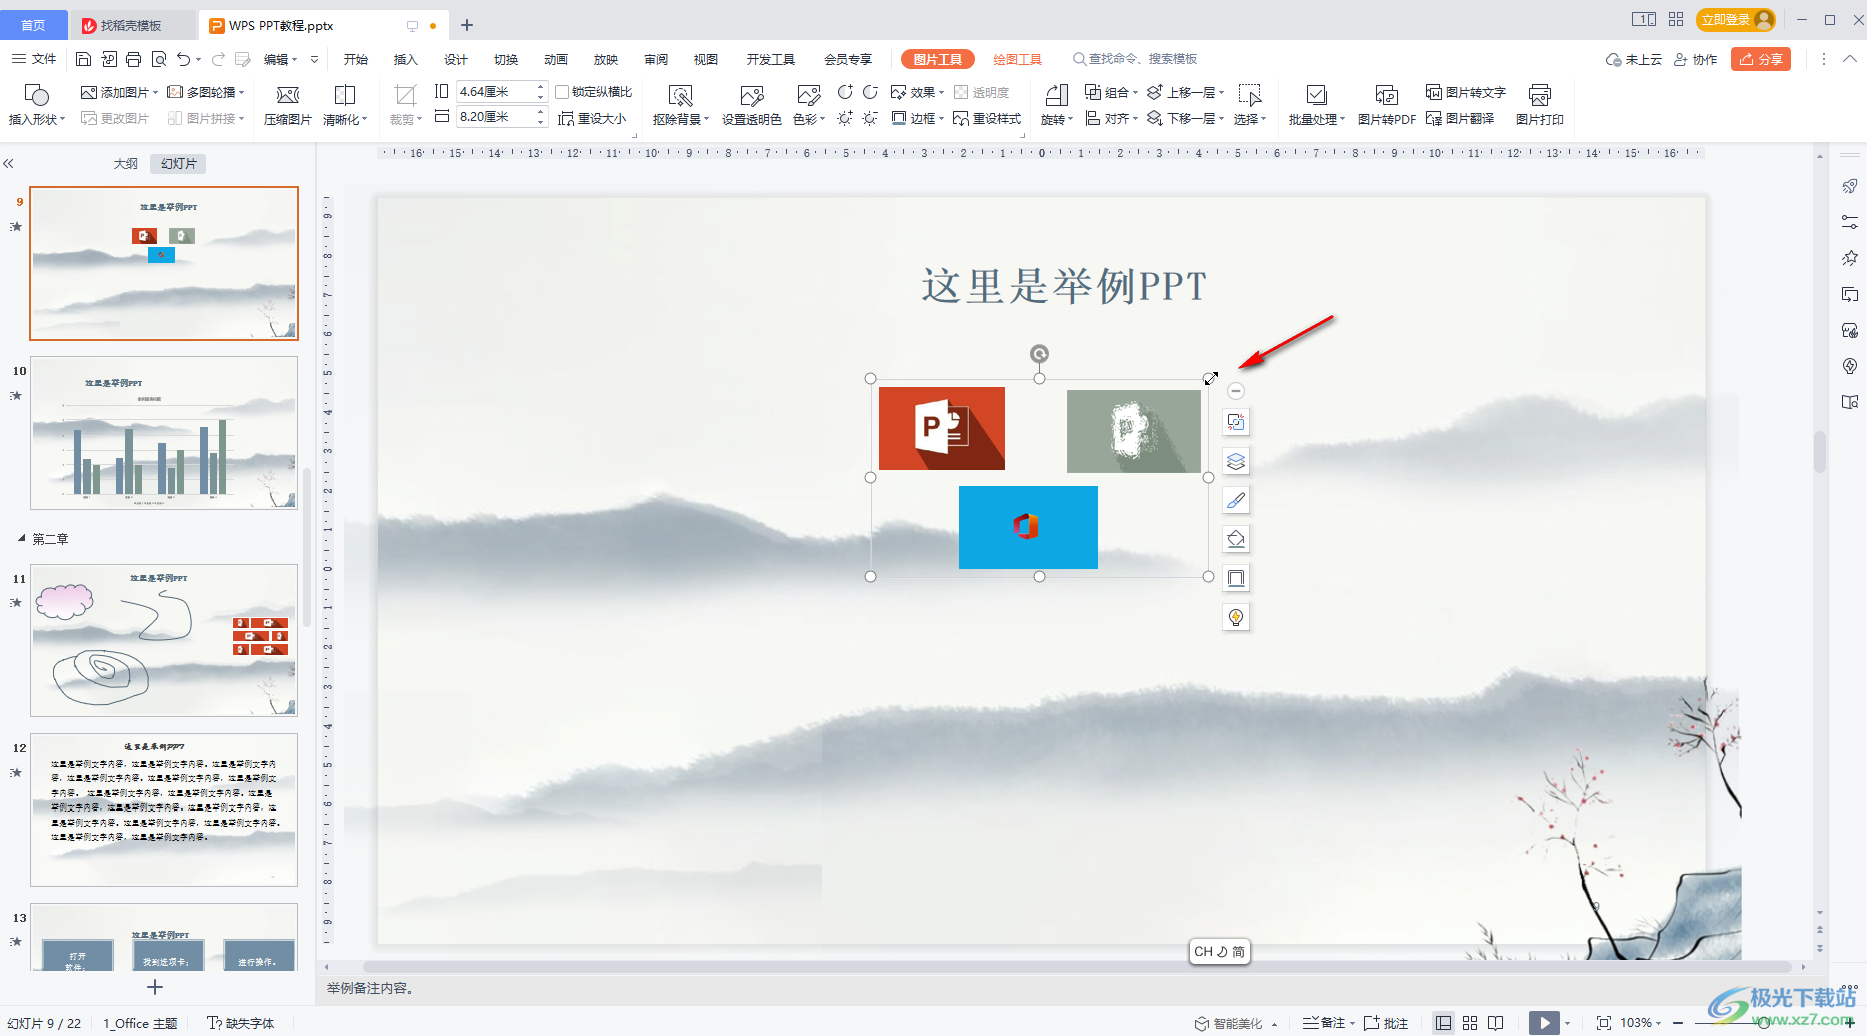
Task: Open the 设计 (Design) ribbon tab
Action: (x=456, y=59)
